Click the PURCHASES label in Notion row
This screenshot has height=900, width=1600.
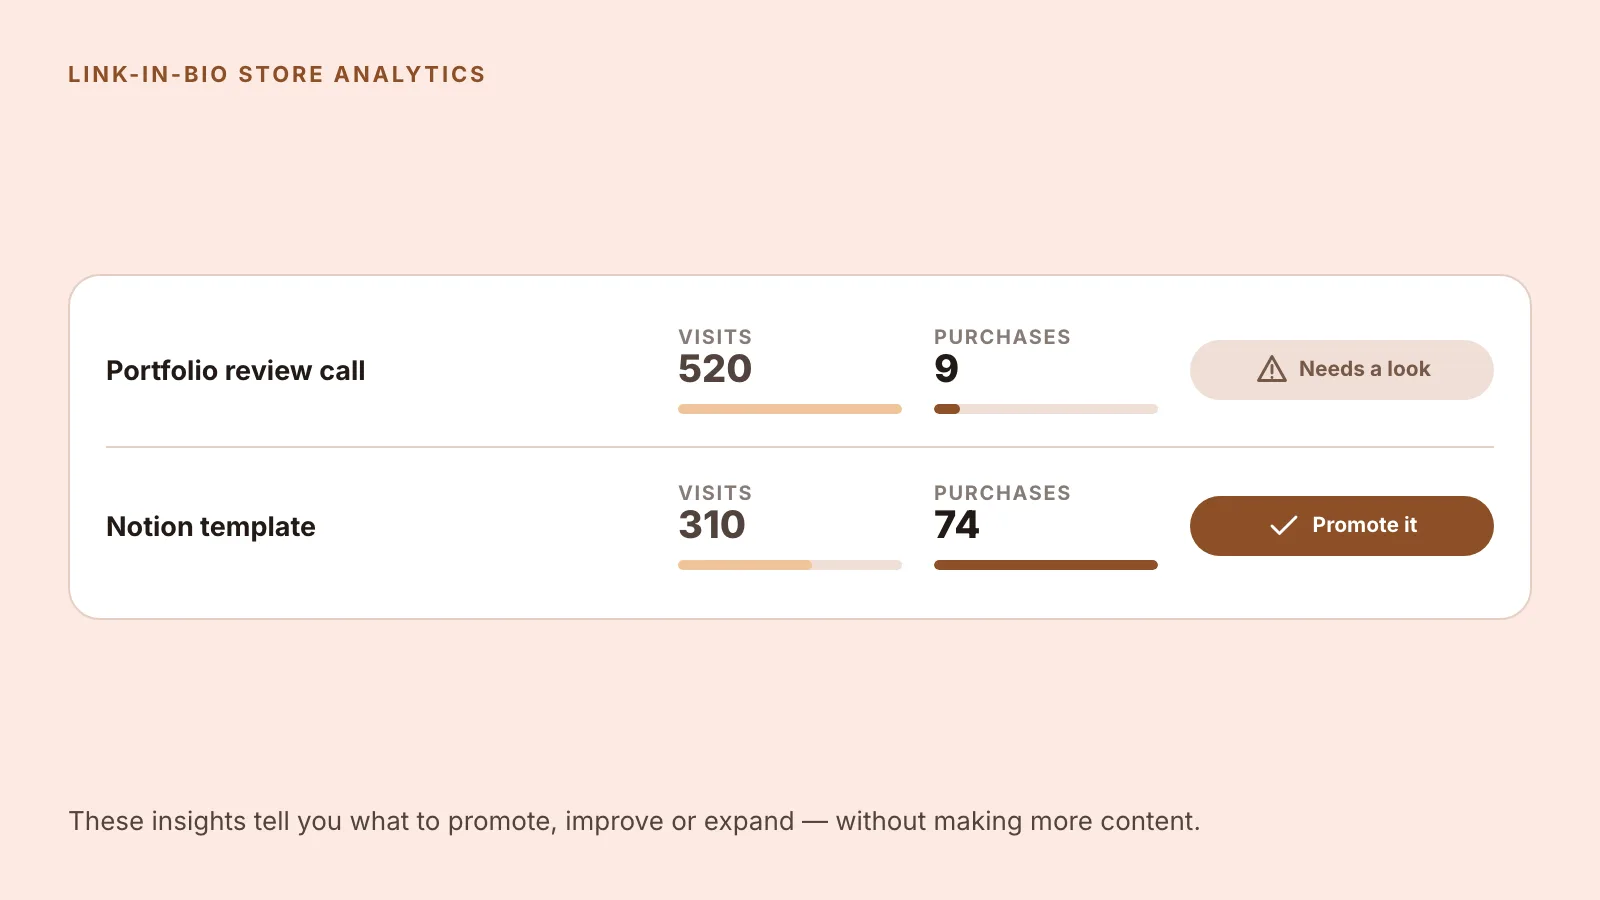(1002, 493)
